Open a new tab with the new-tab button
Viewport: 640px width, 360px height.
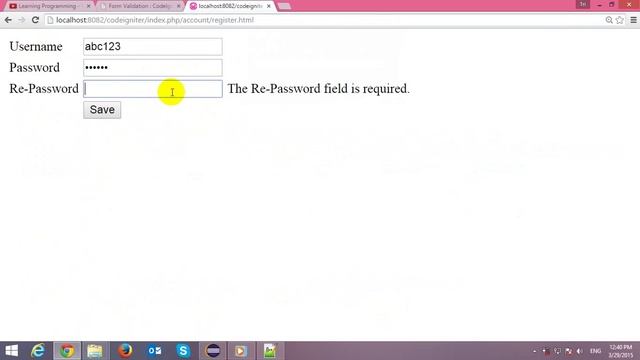(x=284, y=6)
